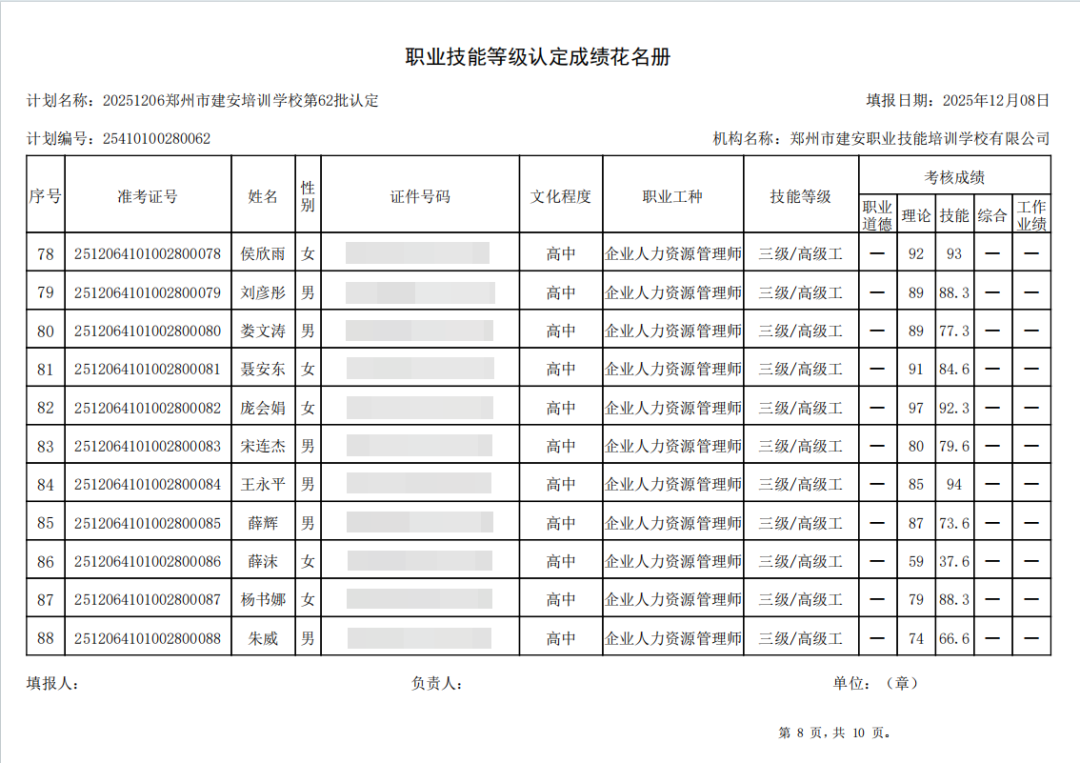Viewport: 1080px width, 763px height.
Task: Select admission number 2512064101002800082
Action: pyautogui.click(x=147, y=408)
